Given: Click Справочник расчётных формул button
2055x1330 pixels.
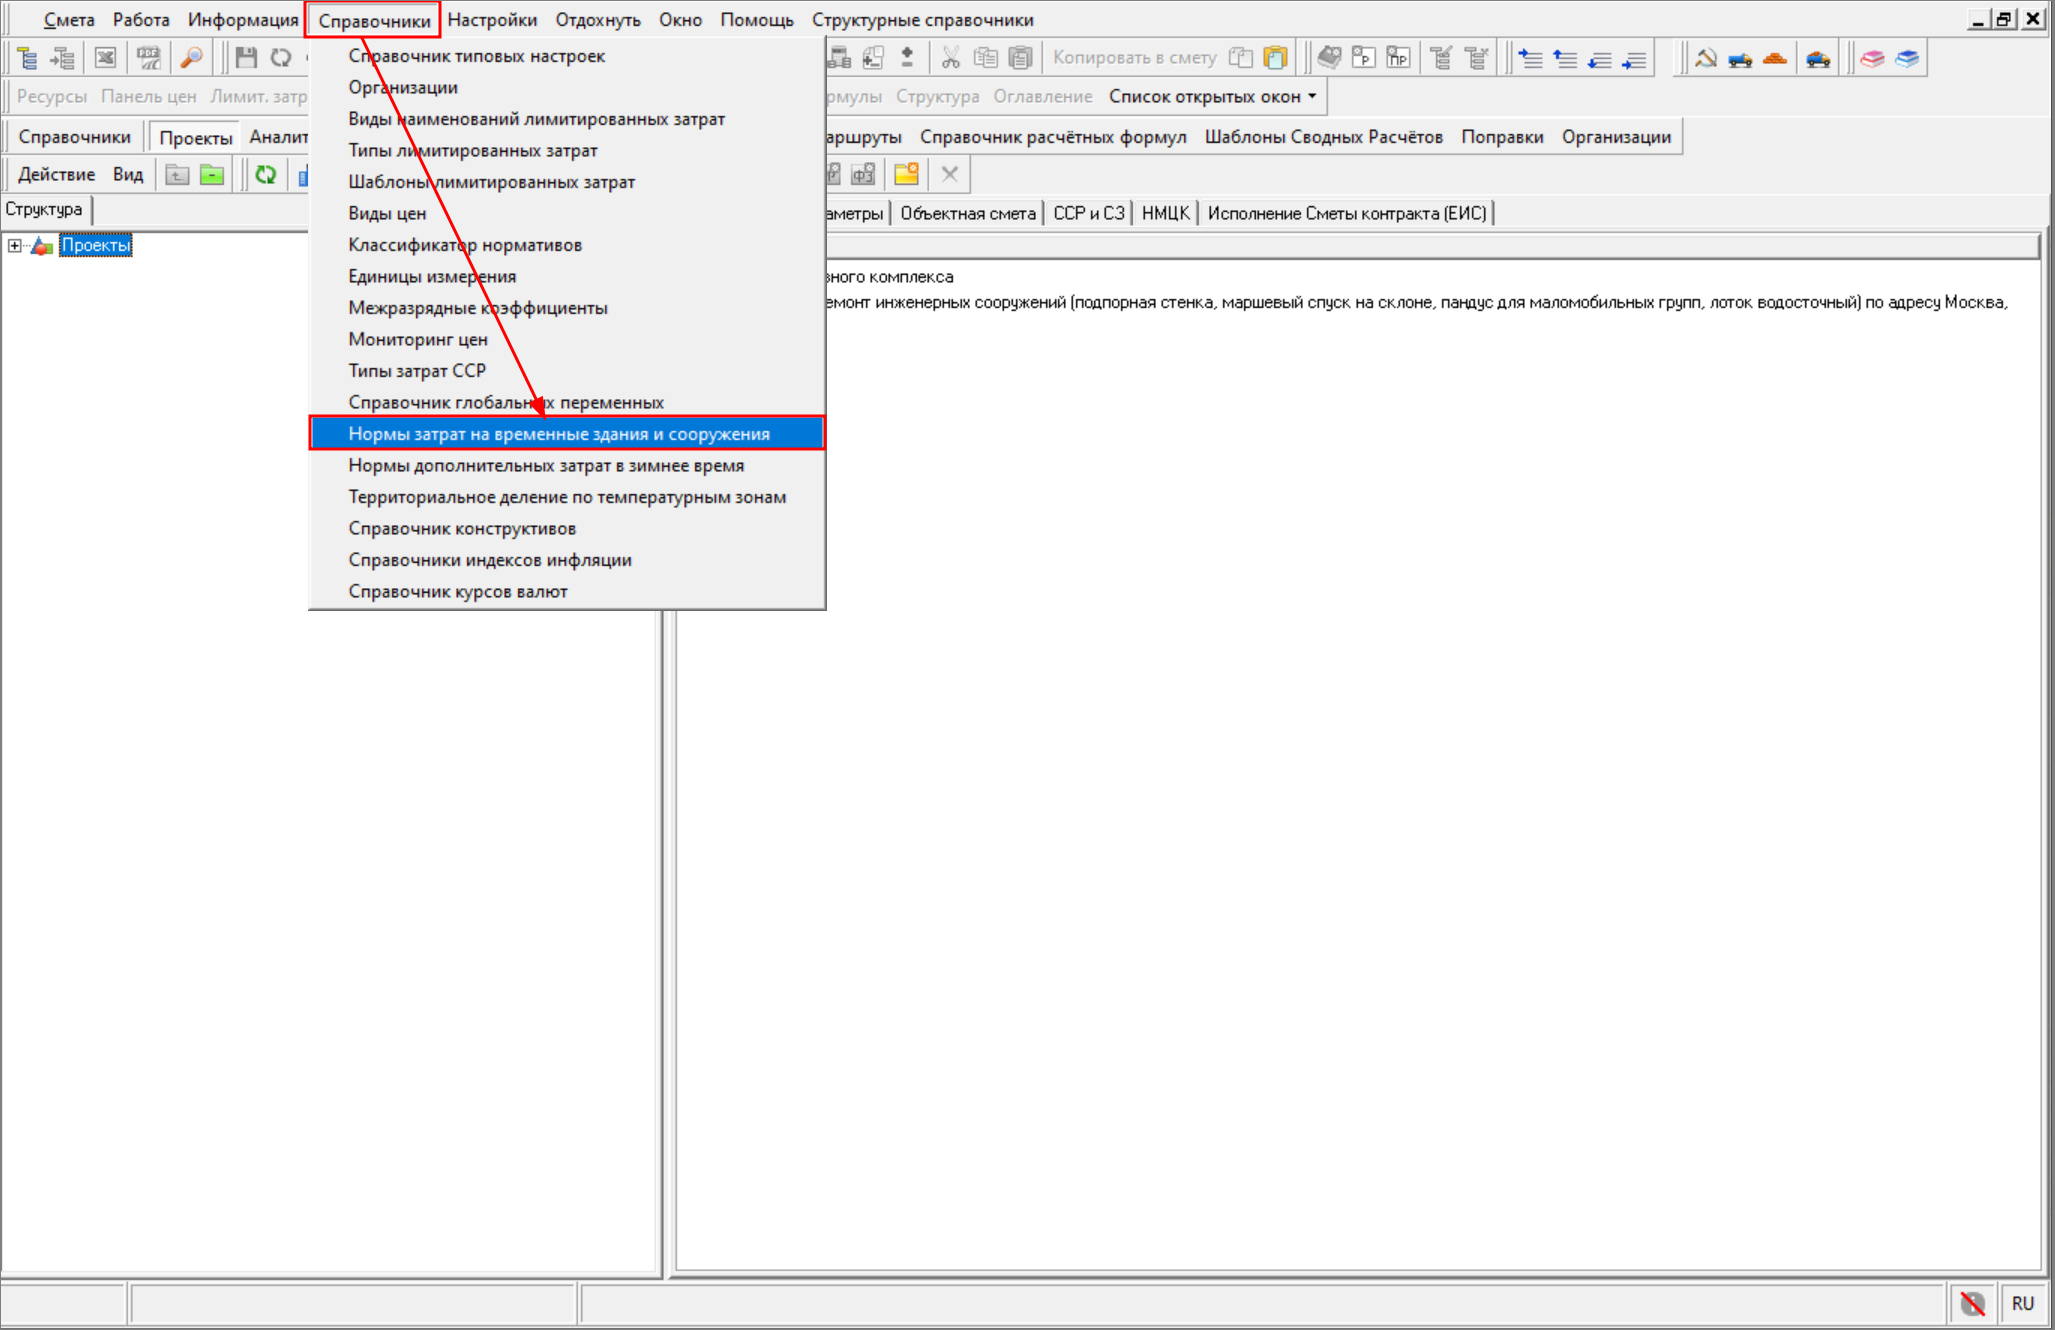Looking at the screenshot, I should pyautogui.click(x=1053, y=137).
